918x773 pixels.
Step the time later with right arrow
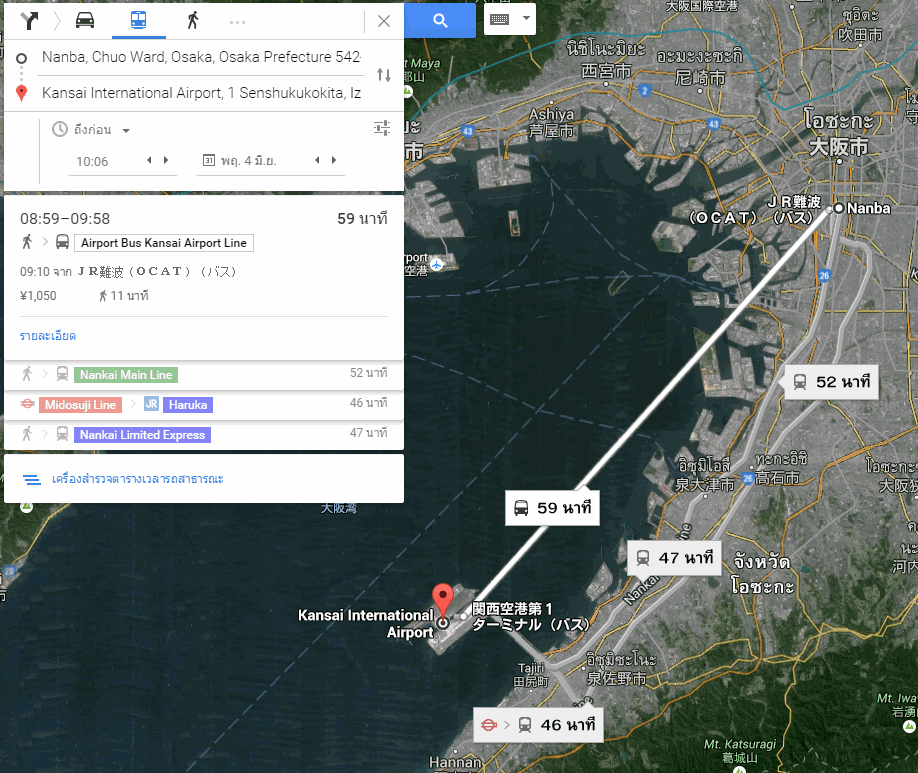[166, 160]
